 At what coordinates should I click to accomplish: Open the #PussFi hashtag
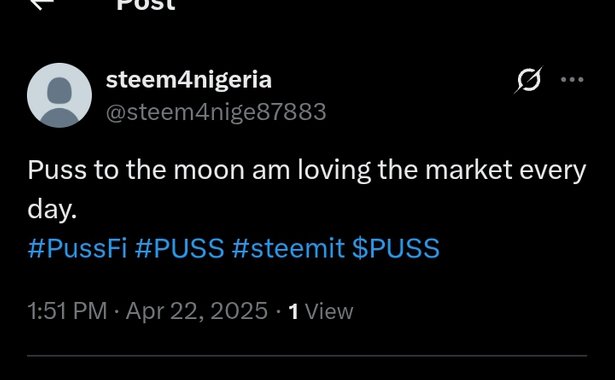tap(77, 248)
